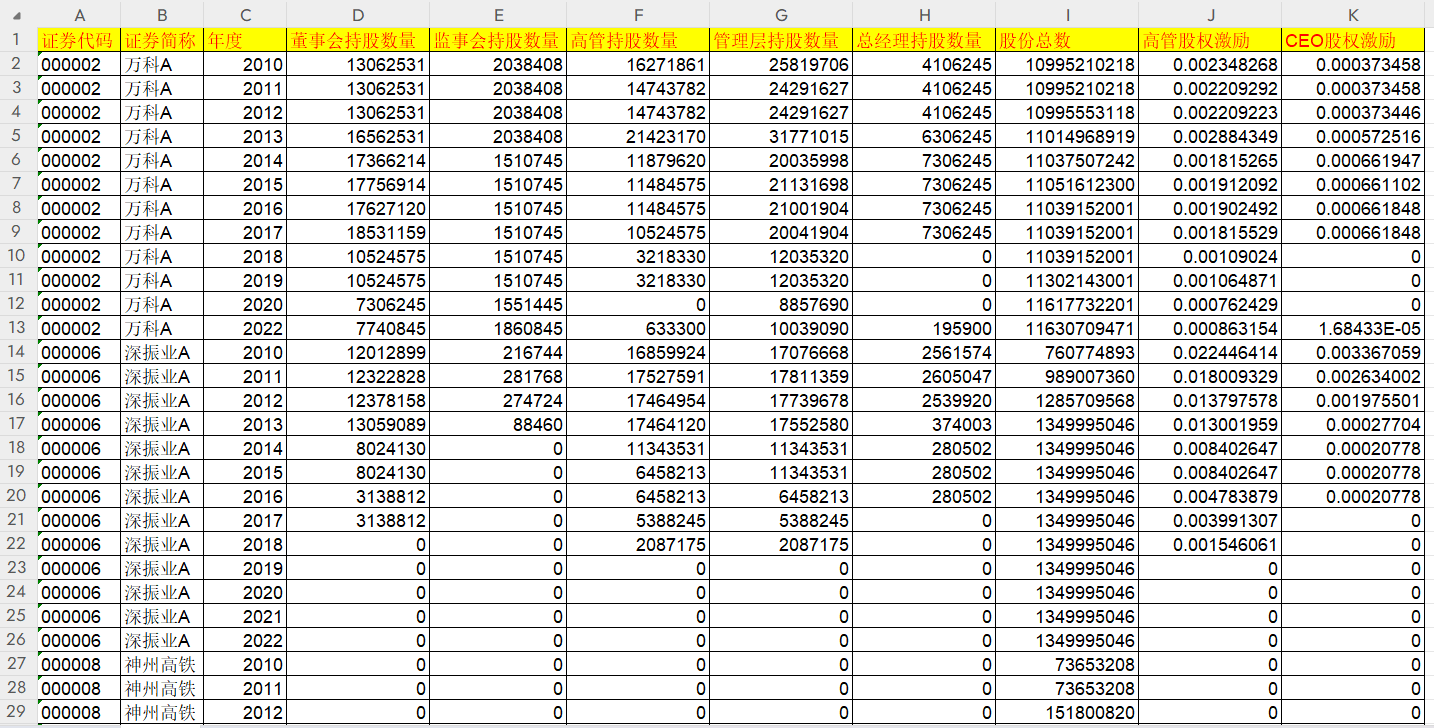Click the 证券简称 header cell
Viewport: 1434px width, 728px height.
[162, 40]
